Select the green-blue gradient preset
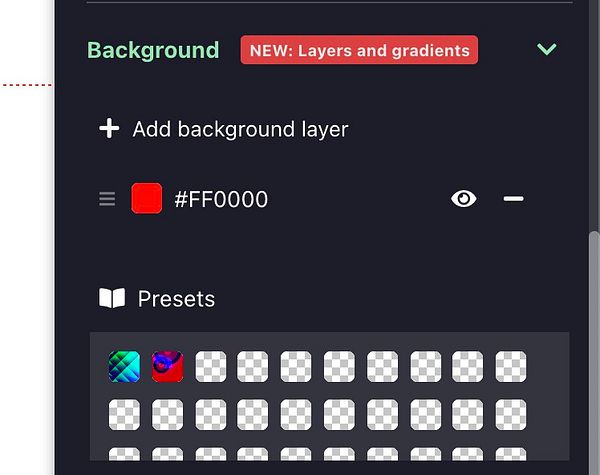Viewport: 600px width, 475px height. 124,366
